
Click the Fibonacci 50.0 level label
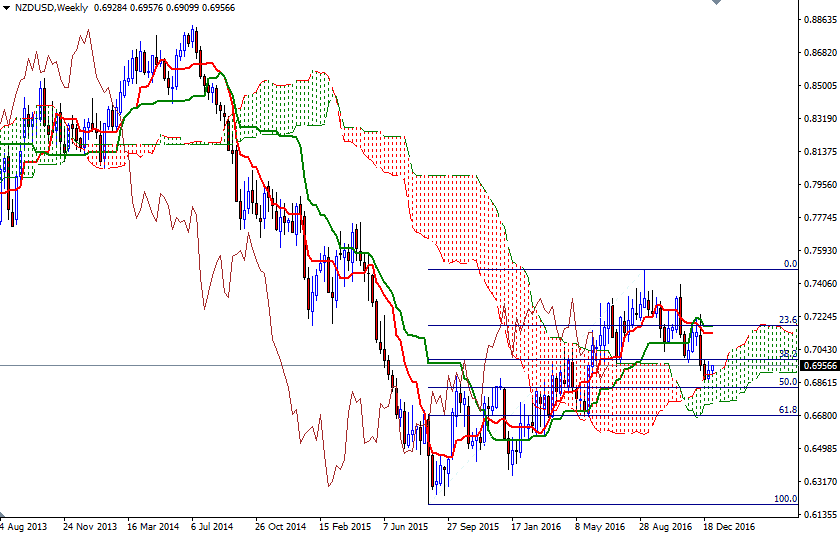(x=788, y=382)
